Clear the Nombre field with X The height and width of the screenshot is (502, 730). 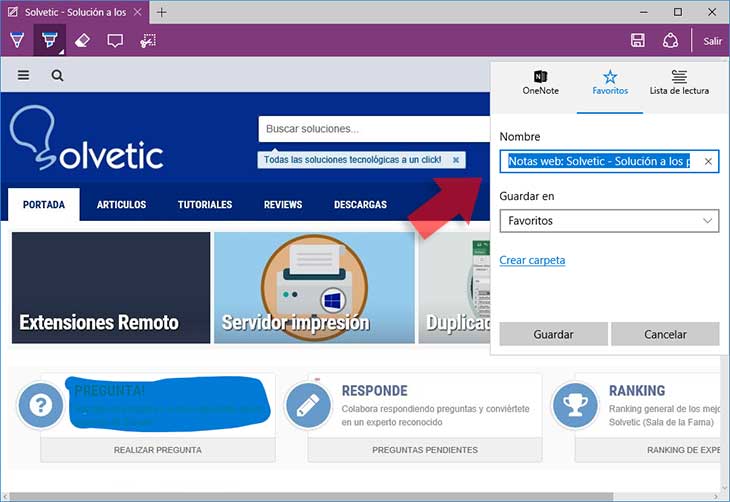[x=708, y=161]
